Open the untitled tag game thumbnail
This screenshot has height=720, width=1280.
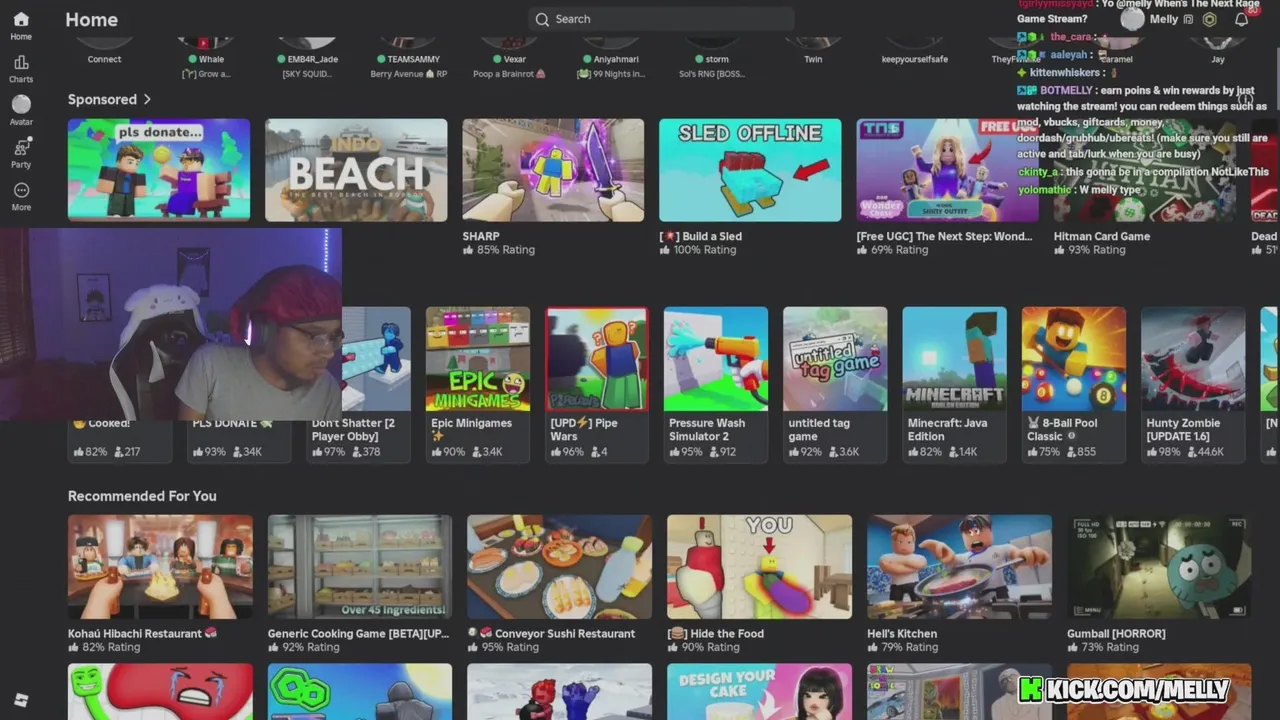pos(835,359)
